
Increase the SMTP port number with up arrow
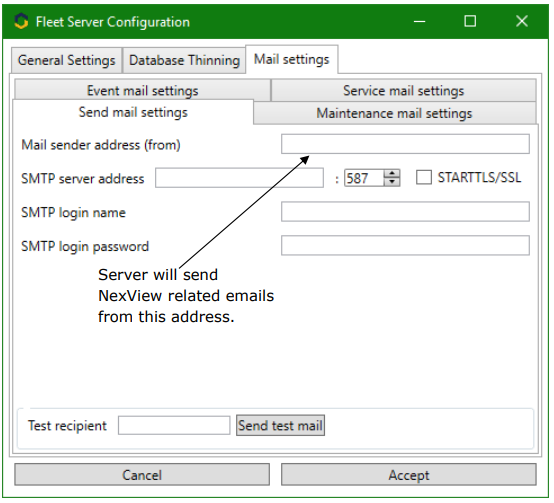[392, 174]
